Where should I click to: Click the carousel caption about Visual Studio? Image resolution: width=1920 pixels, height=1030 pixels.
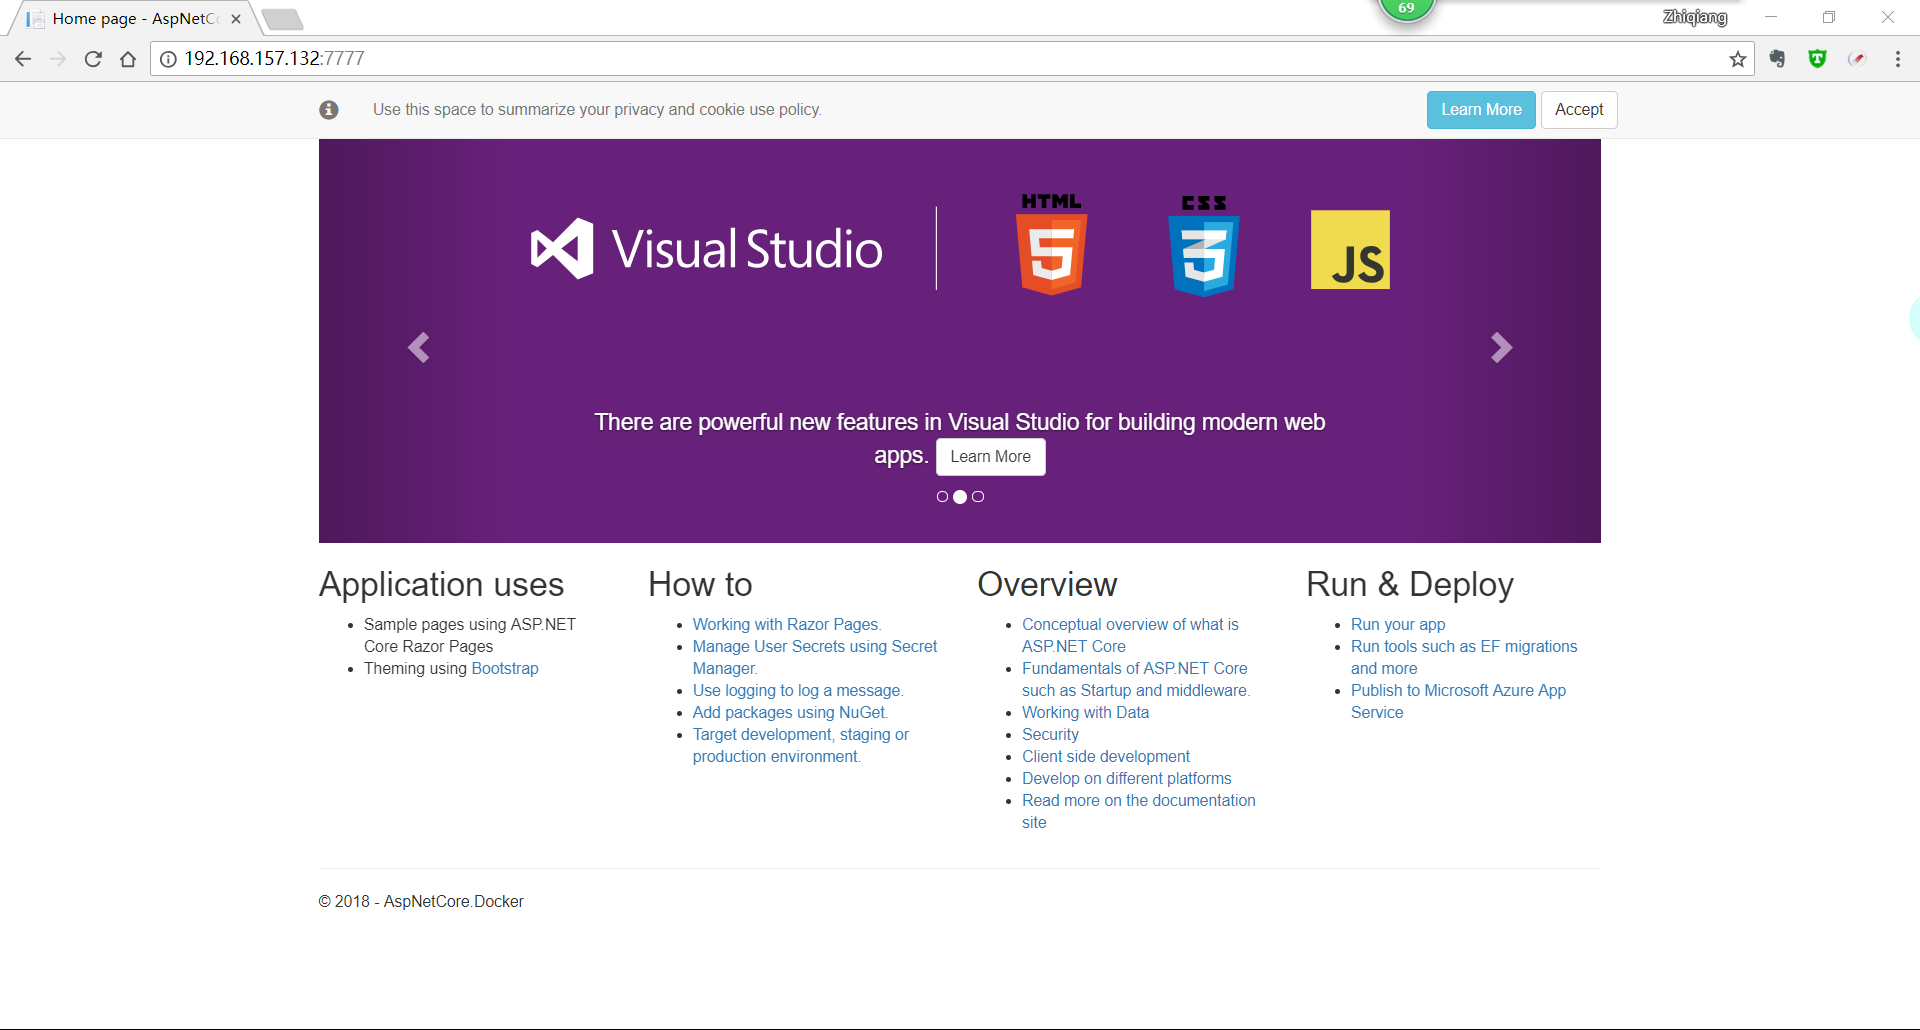[x=960, y=439]
